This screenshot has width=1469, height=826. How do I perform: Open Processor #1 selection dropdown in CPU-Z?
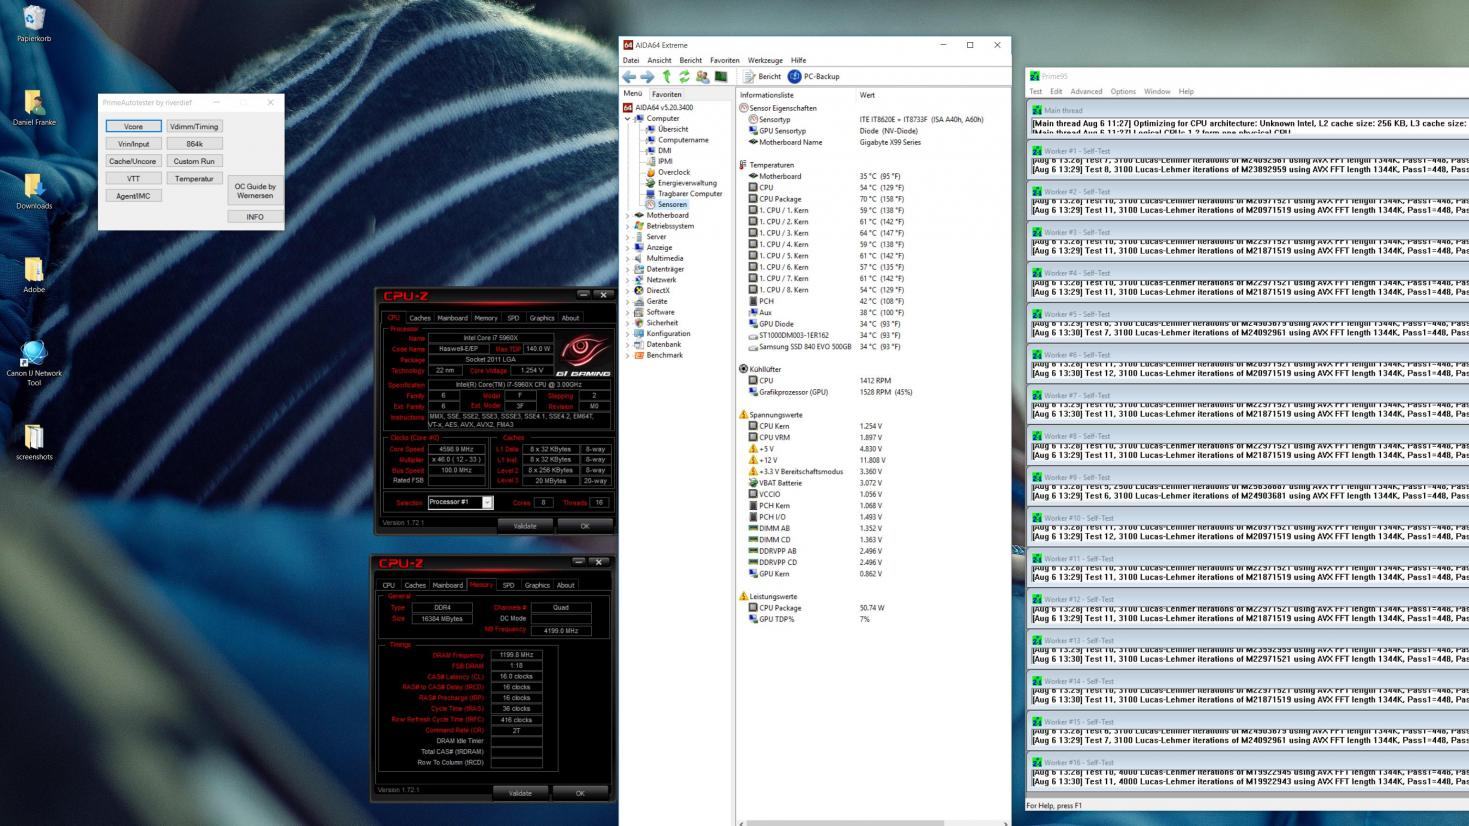pos(487,502)
